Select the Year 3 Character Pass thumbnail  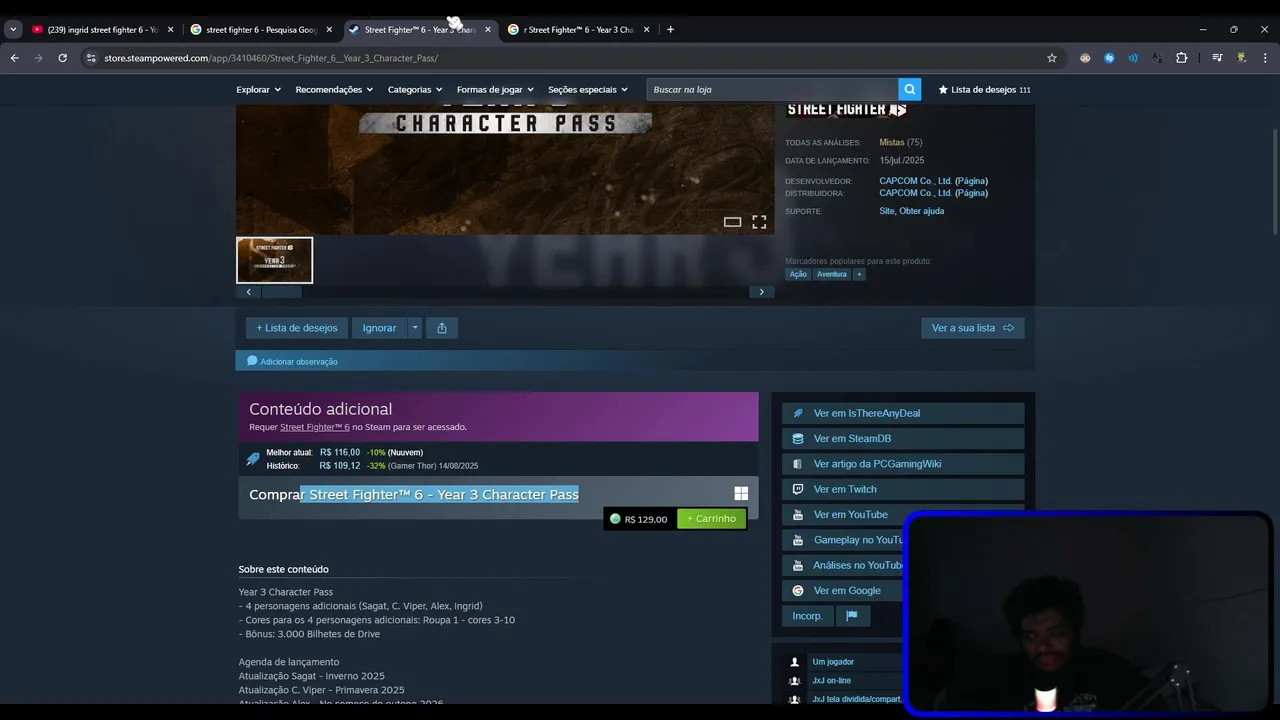pos(274,260)
